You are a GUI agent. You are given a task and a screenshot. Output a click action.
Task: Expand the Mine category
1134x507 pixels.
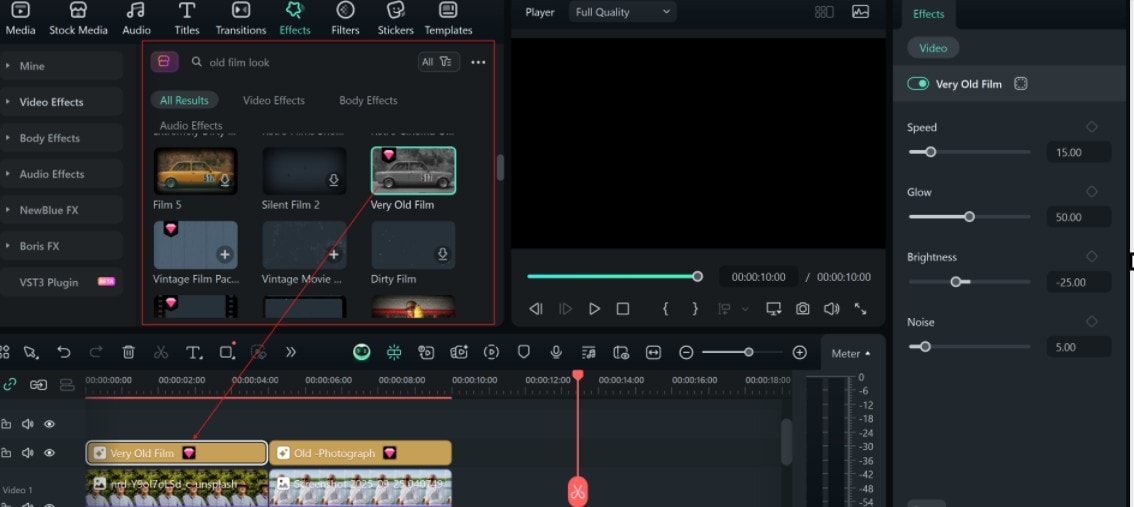click(x=61, y=66)
